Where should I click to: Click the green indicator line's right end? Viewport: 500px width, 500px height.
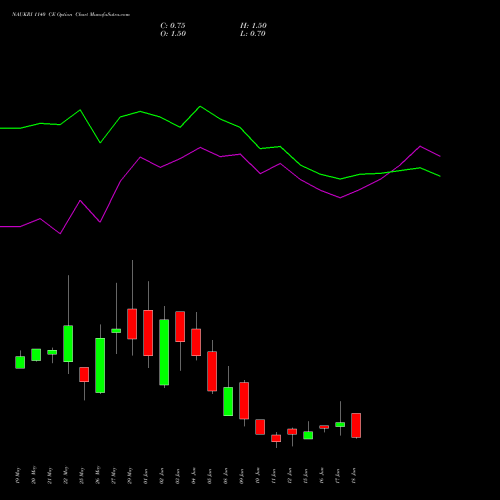click(439, 176)
